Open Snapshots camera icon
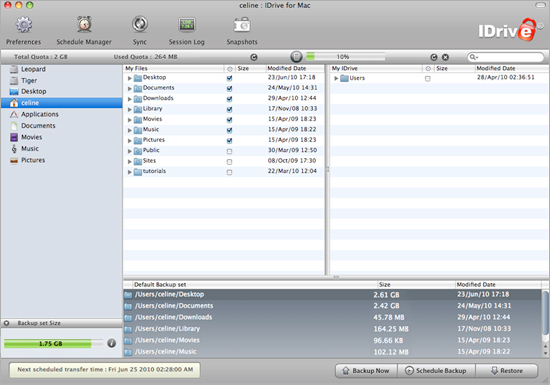Viewport: 550px width, 385px height. 242,25
